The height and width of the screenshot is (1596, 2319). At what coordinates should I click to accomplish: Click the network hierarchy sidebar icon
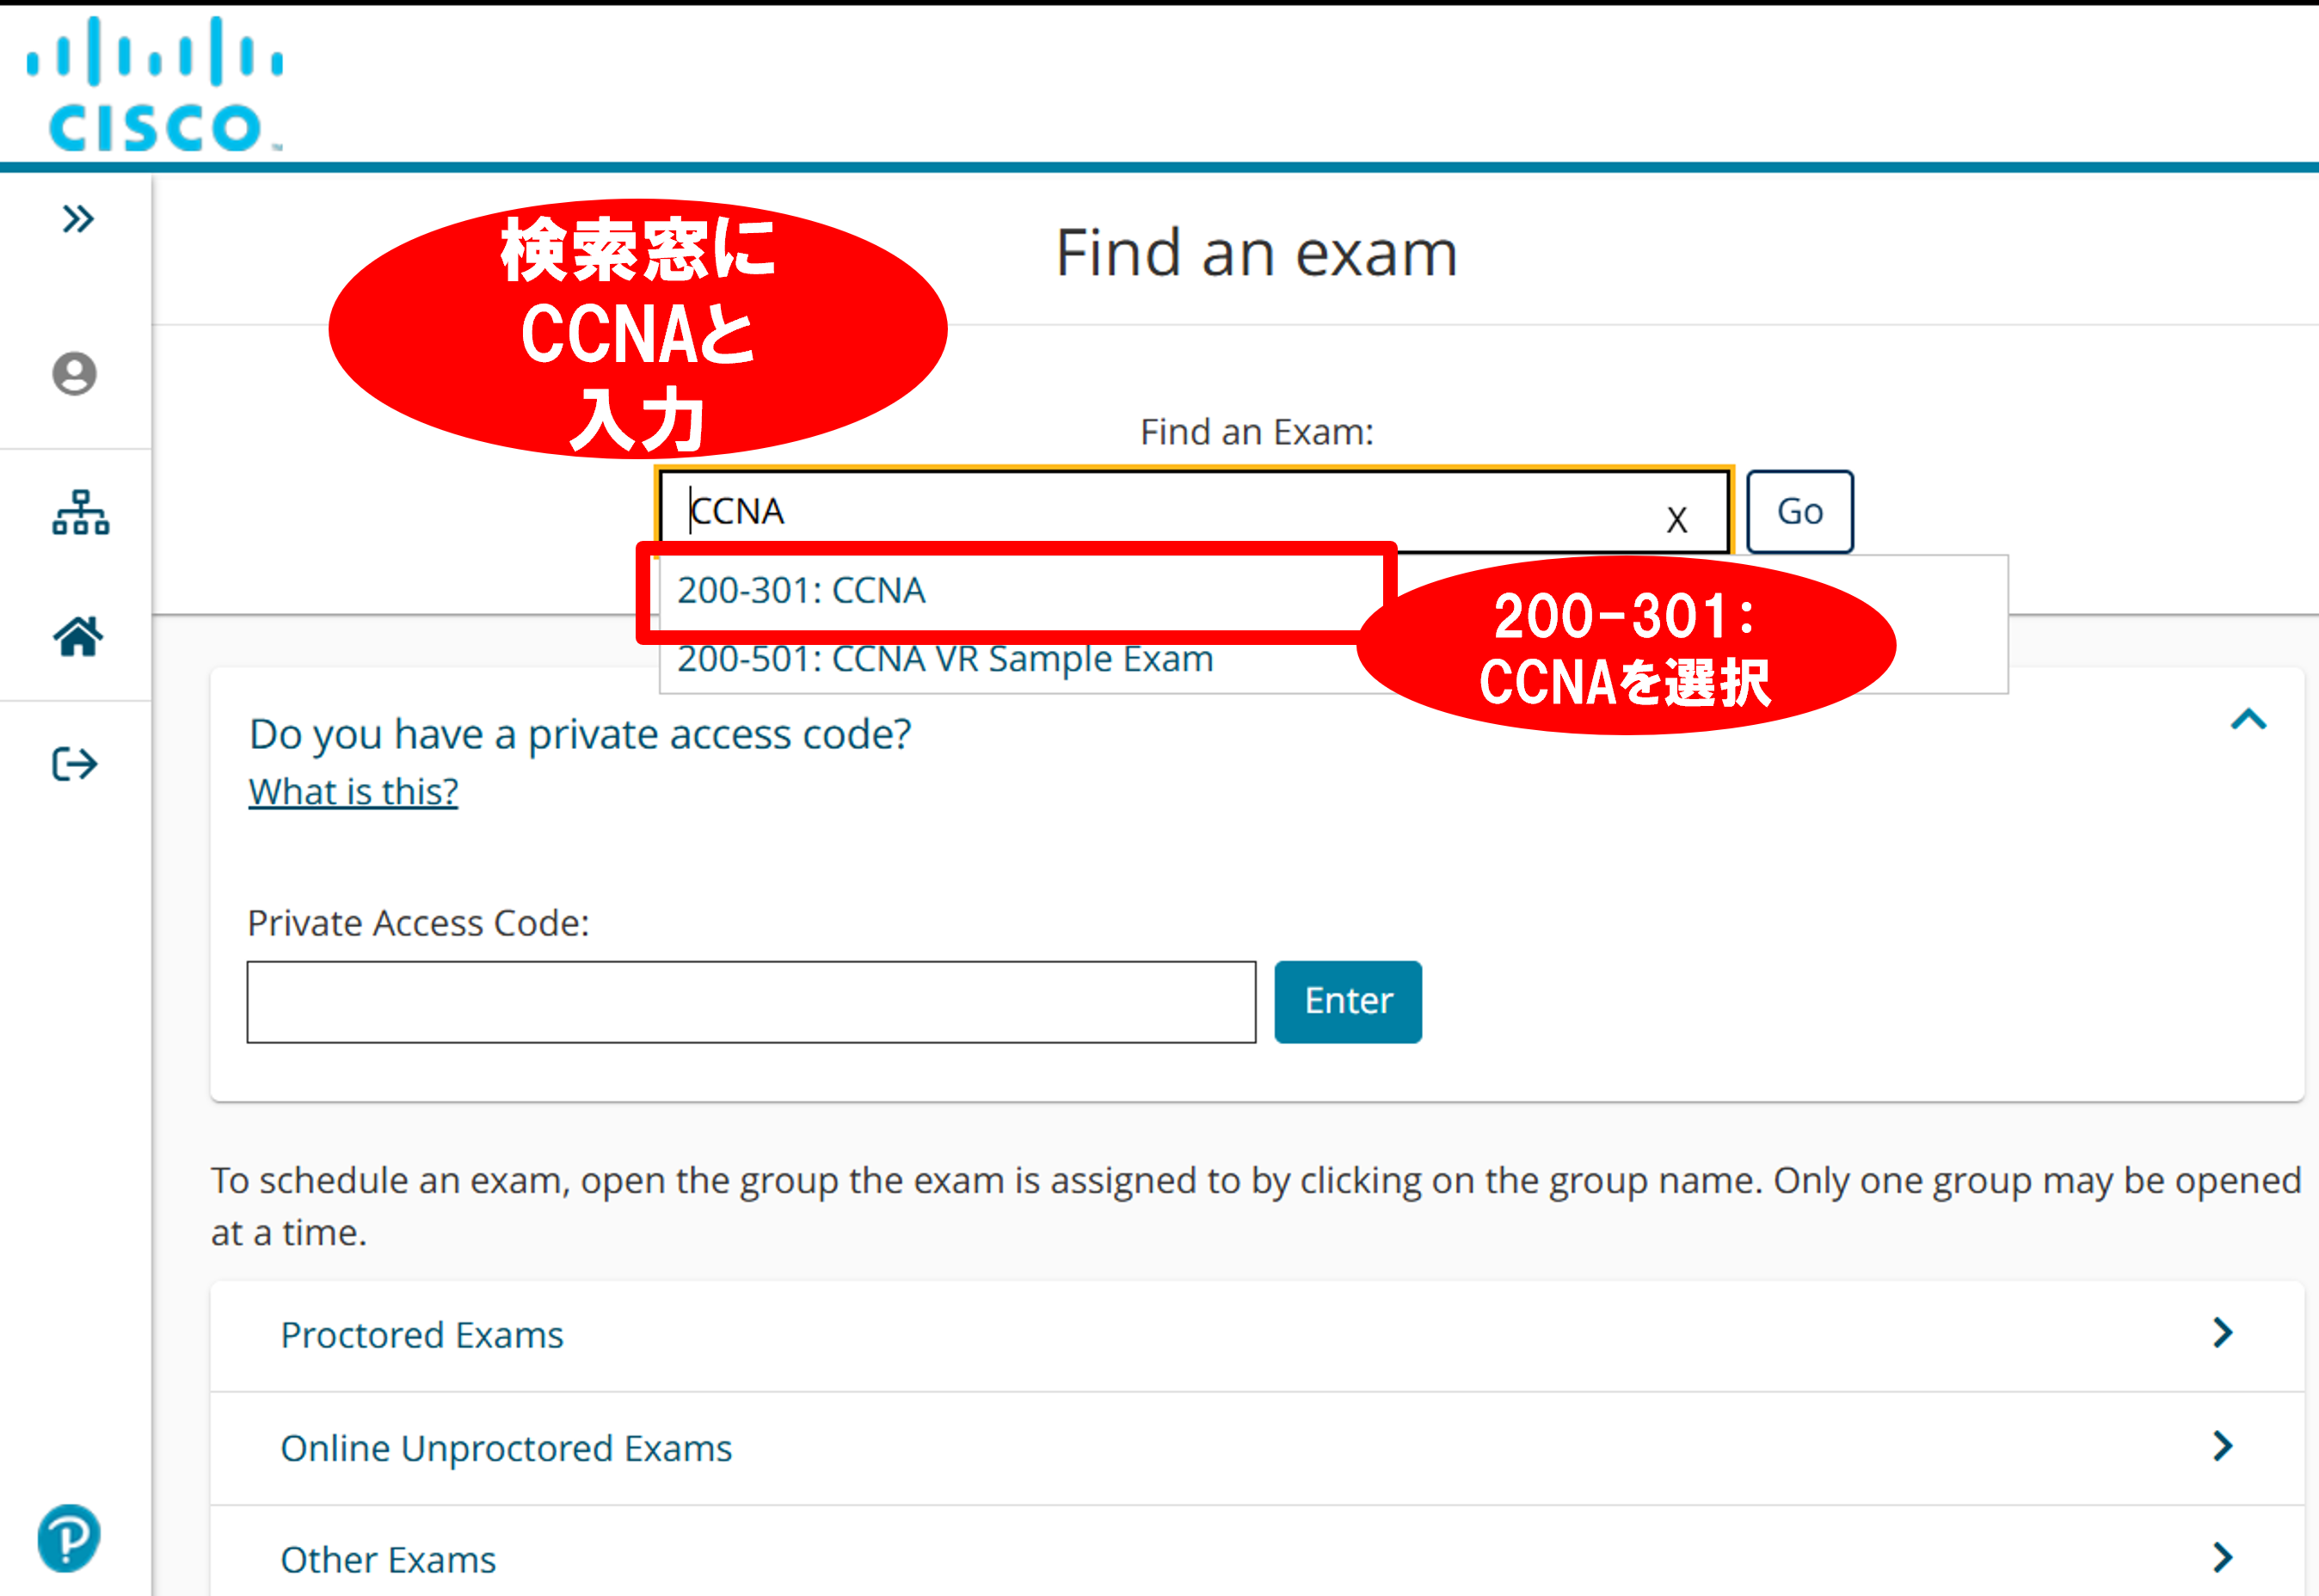pyautogui.click(x=80, y=513)
